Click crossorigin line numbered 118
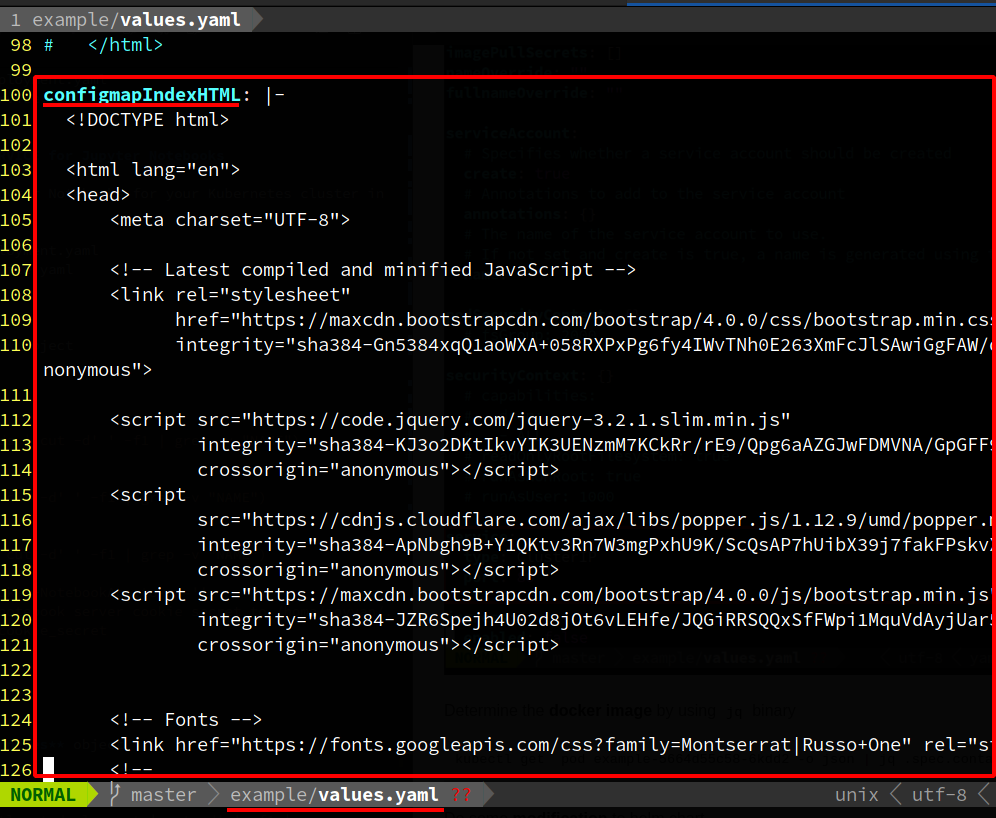Screen dimensions: 996x818 pos(378,570)
